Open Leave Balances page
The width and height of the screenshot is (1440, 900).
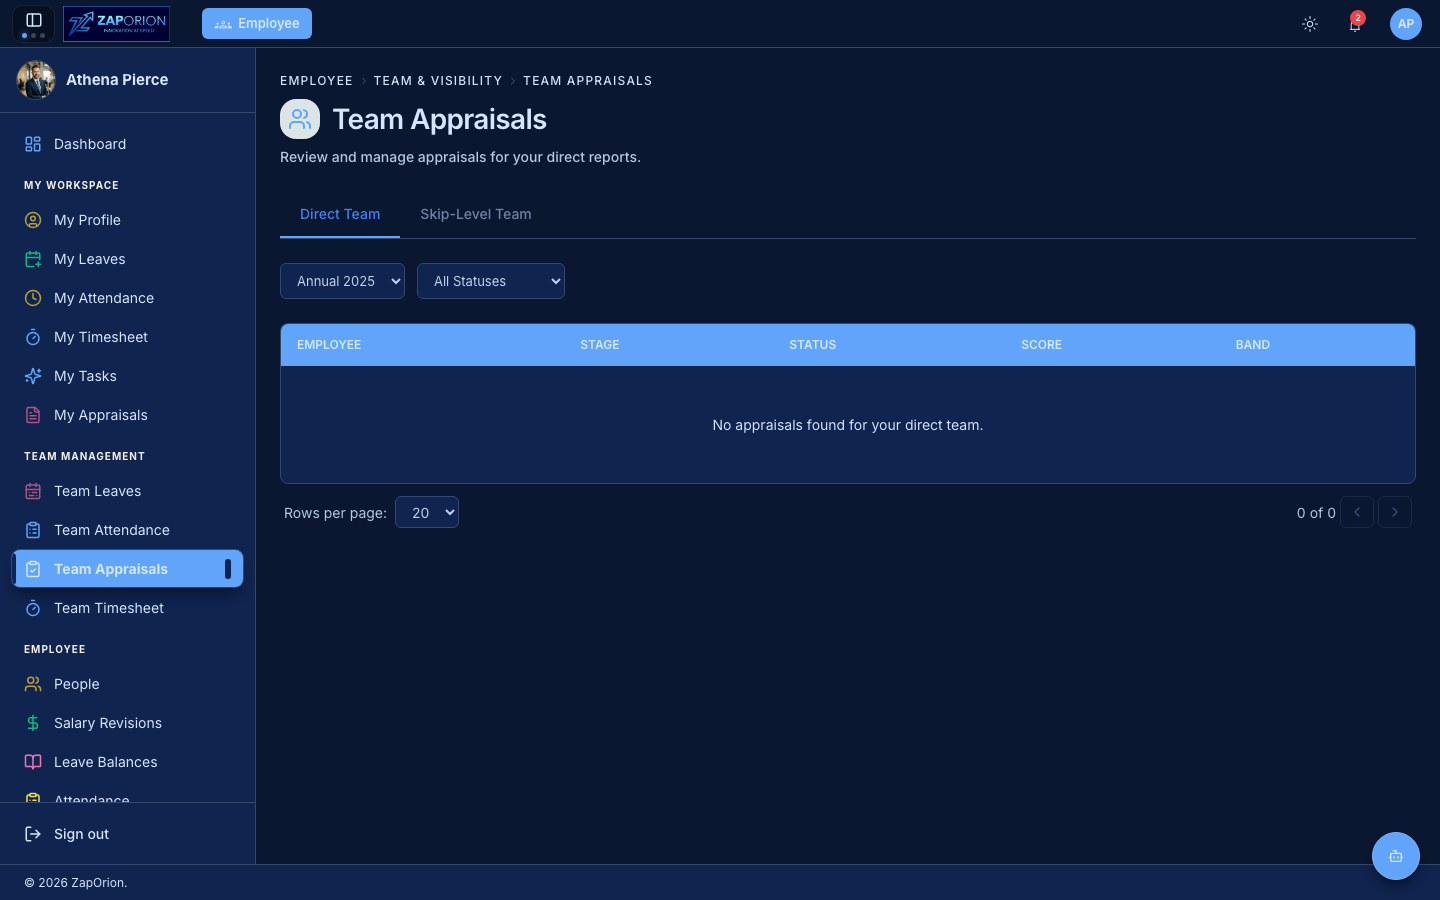pyautogui.click(x=127, y=762)
